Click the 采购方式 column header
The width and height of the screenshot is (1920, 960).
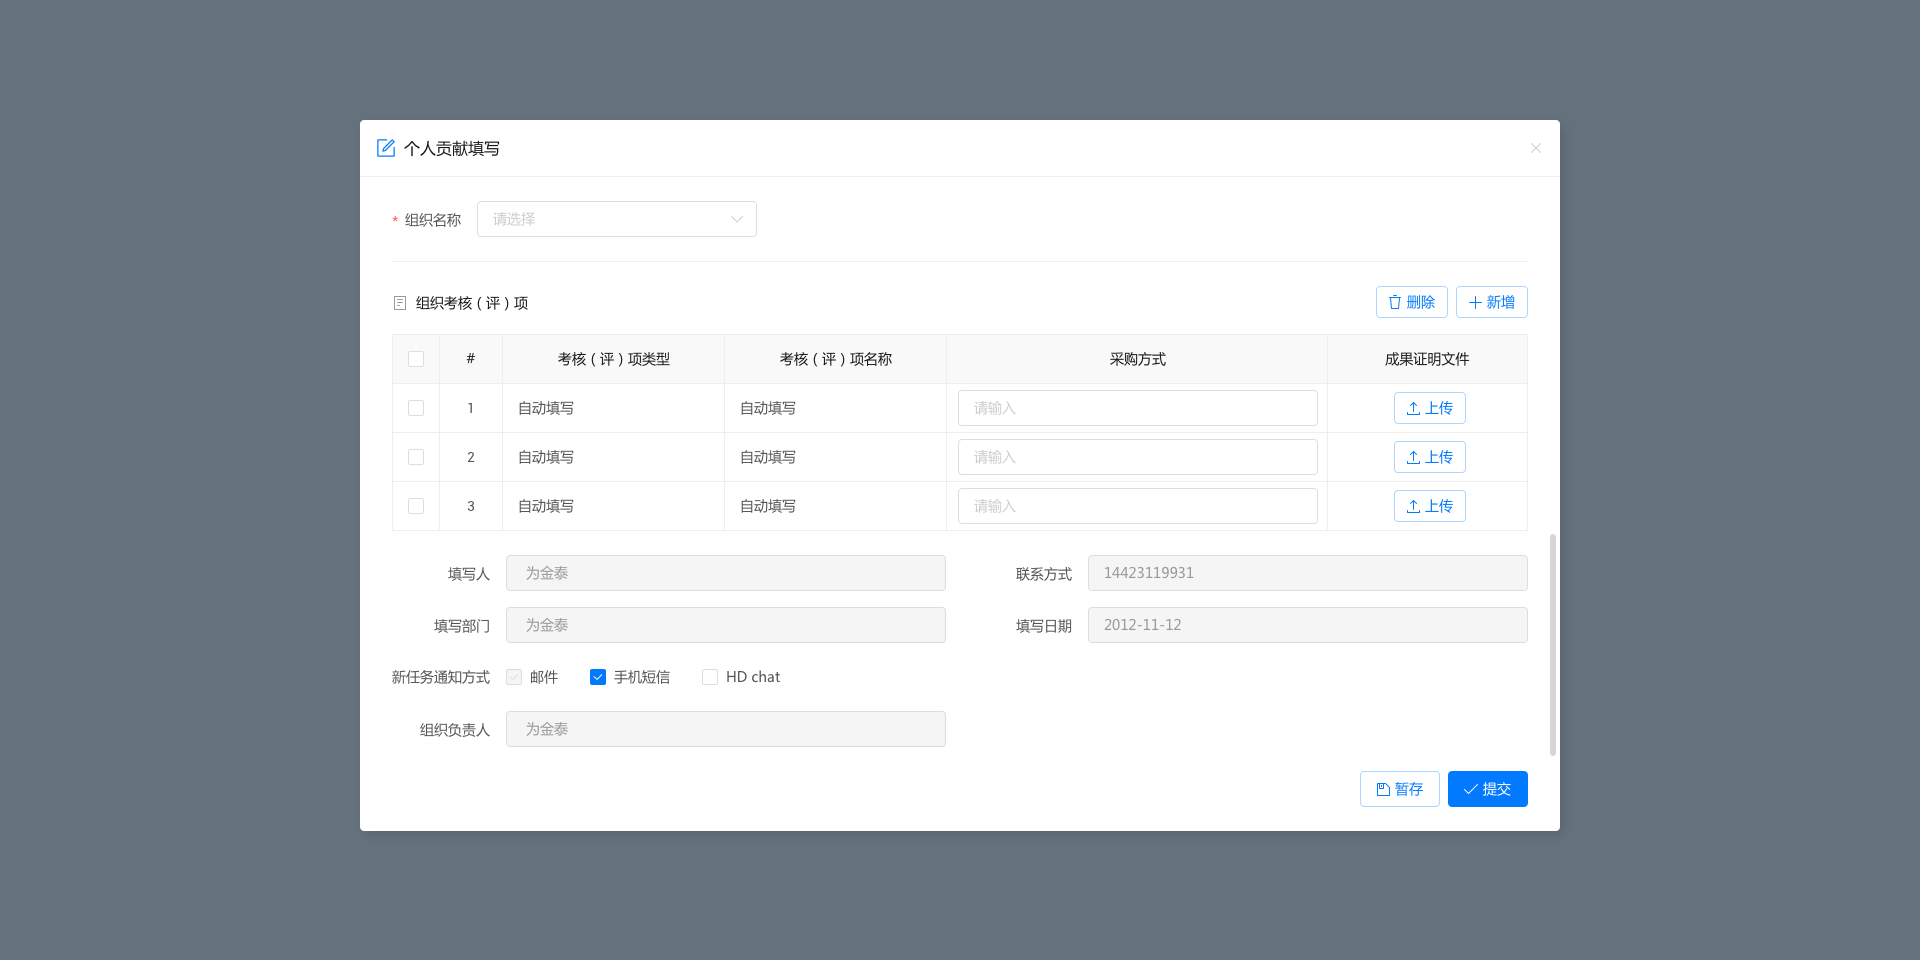(1138, 359)
